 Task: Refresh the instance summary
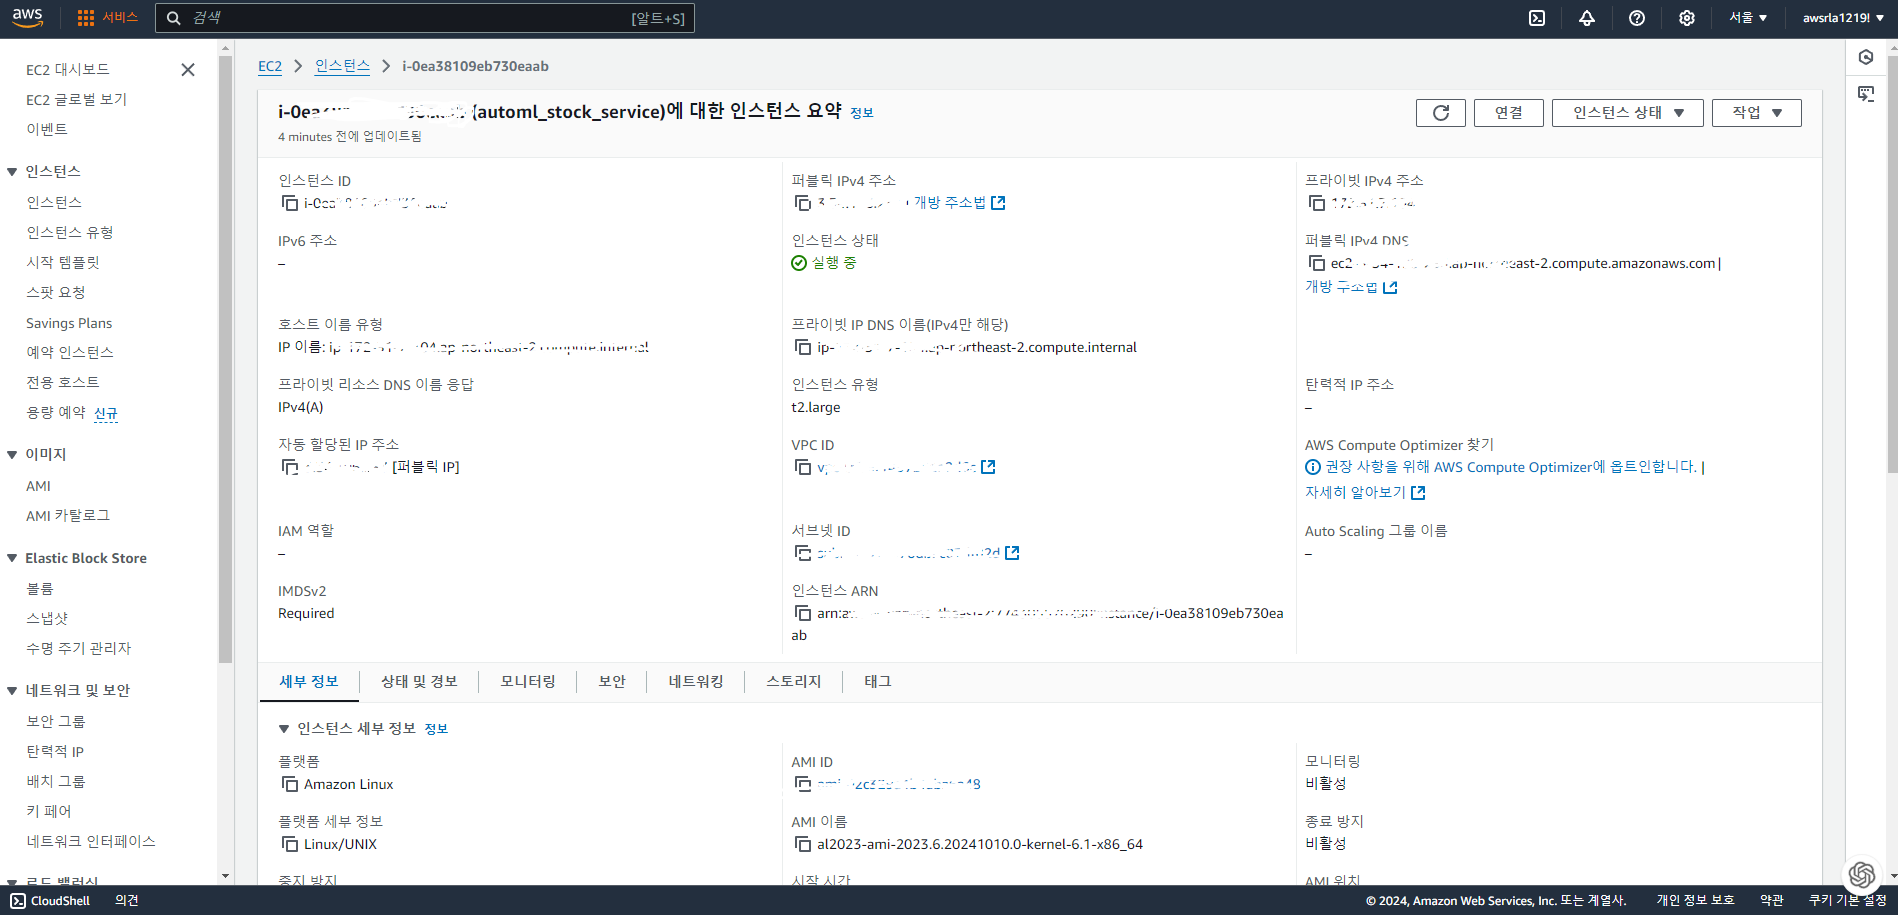[1441, 113]
